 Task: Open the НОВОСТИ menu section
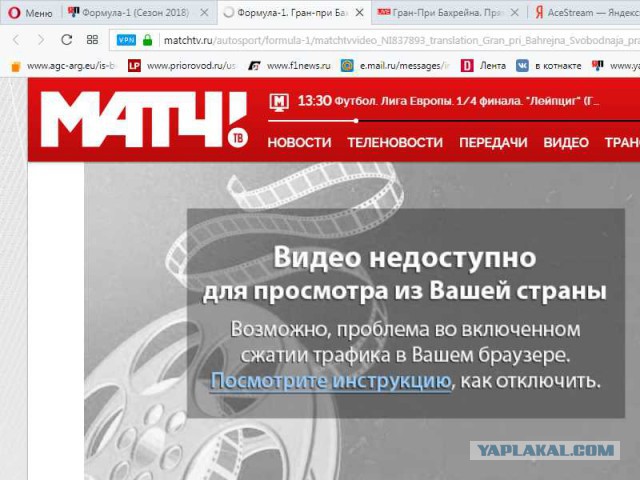299,142
